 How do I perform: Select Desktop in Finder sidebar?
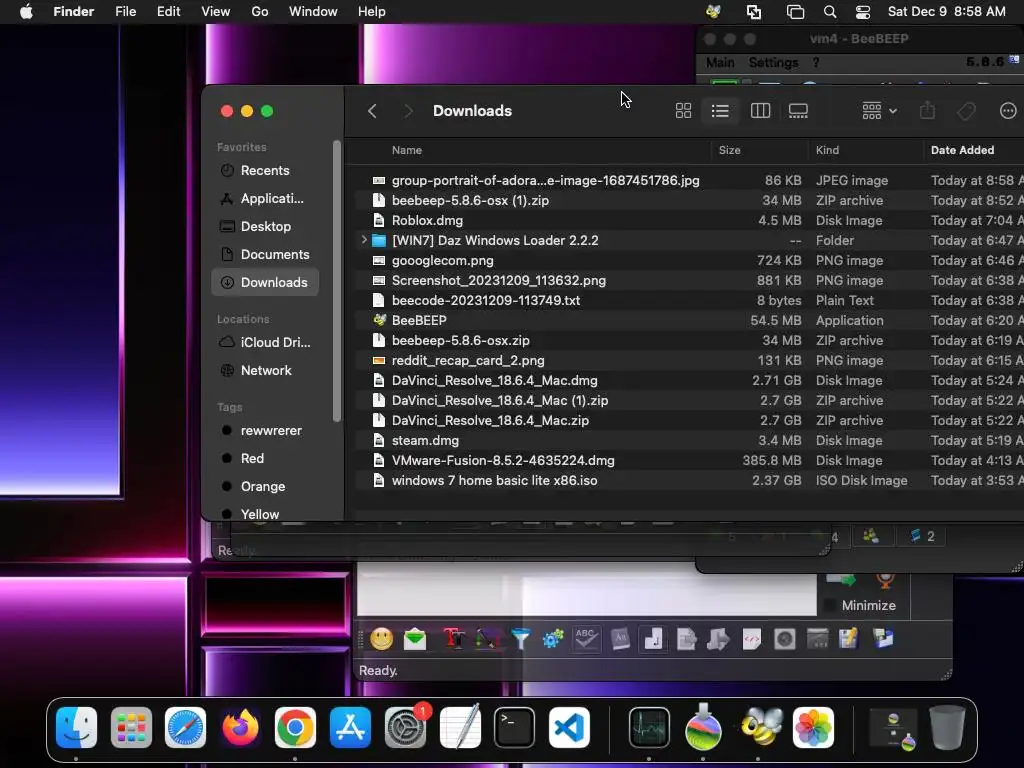(x=265, y=227)
